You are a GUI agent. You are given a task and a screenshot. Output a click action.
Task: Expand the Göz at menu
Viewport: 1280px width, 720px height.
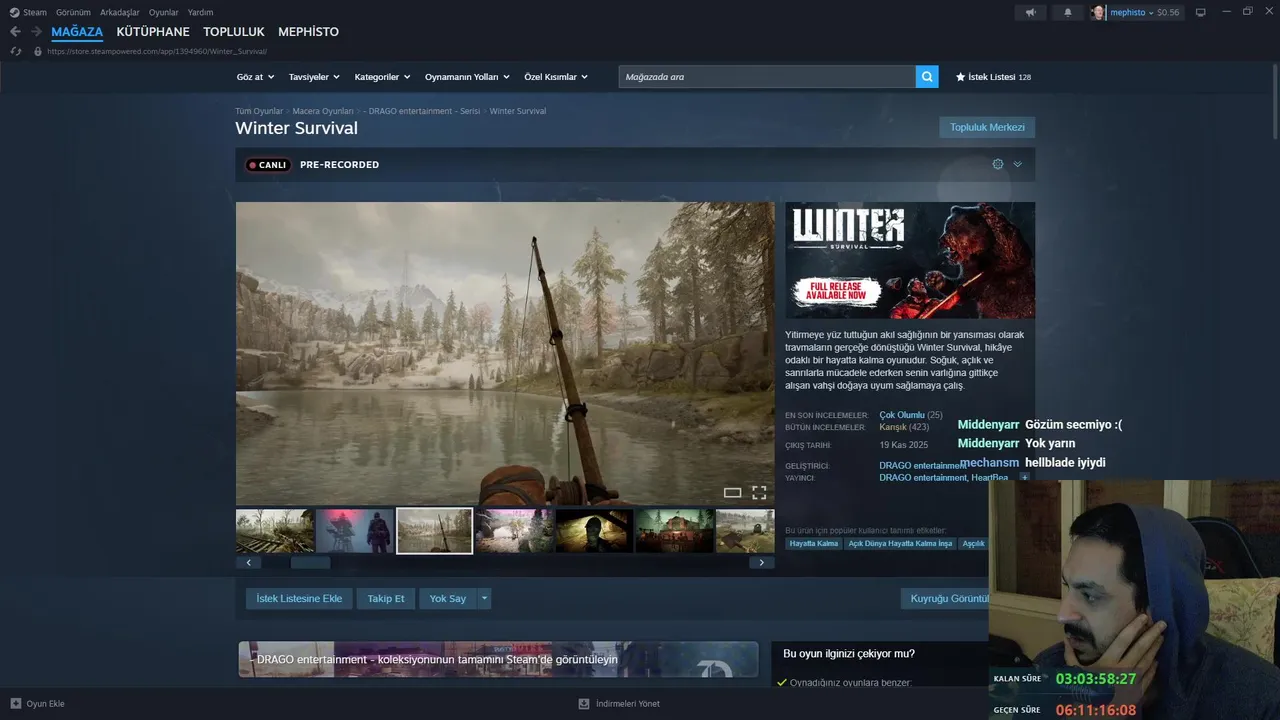(254, 77)
